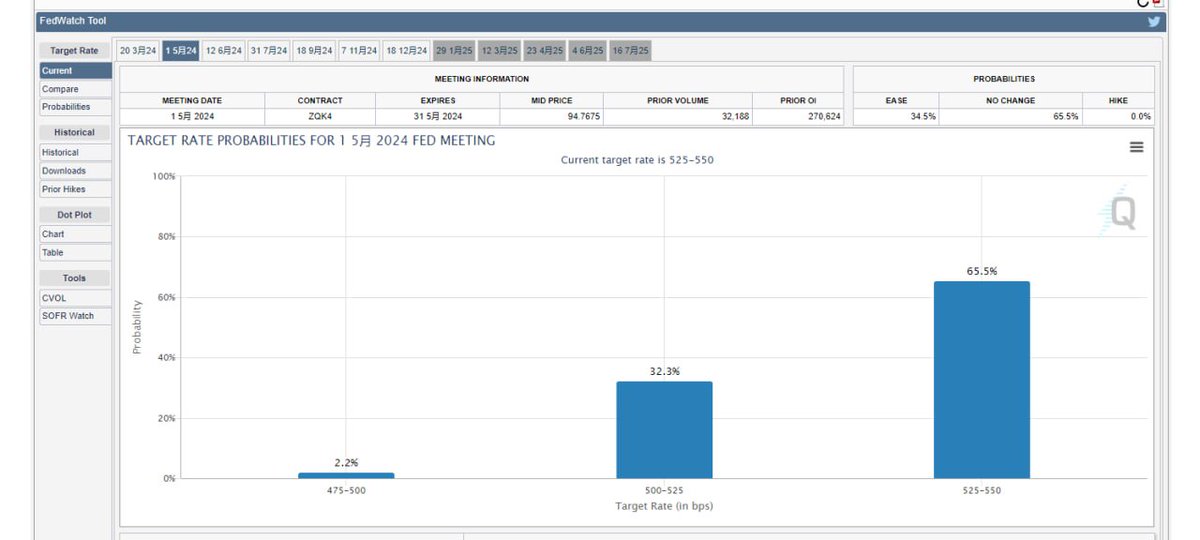
Task: Click the 65.5% label above the bar
Action: point(982,271)
